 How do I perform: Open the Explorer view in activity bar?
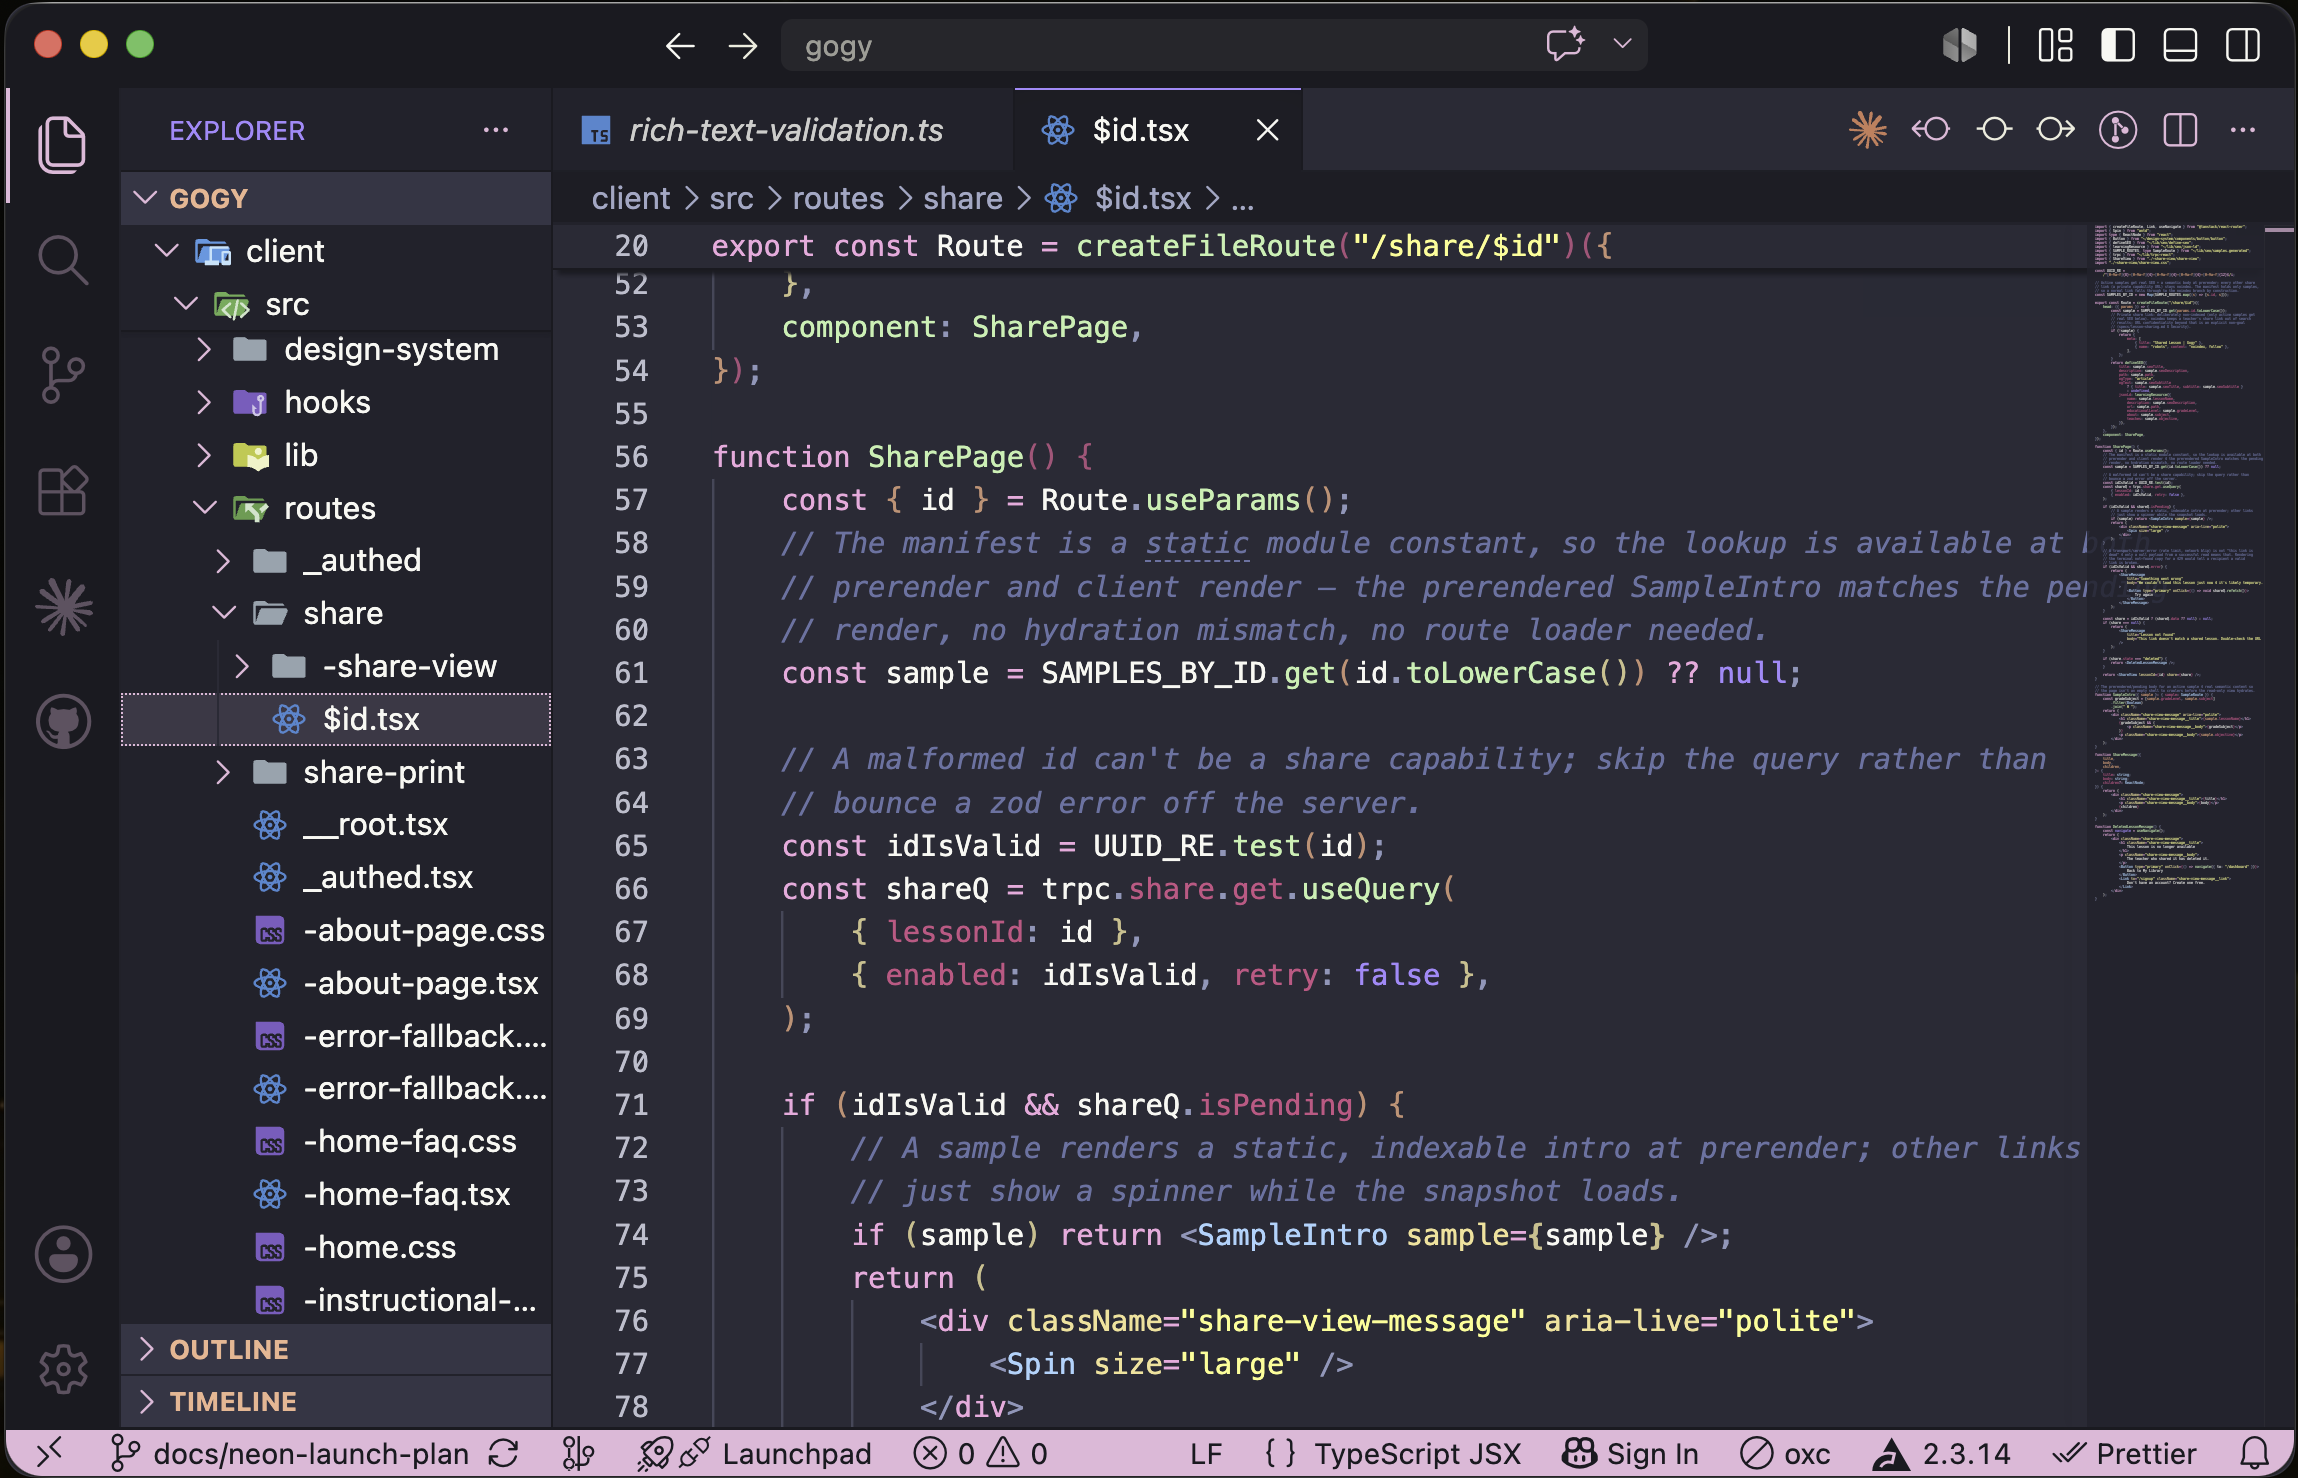62,144
